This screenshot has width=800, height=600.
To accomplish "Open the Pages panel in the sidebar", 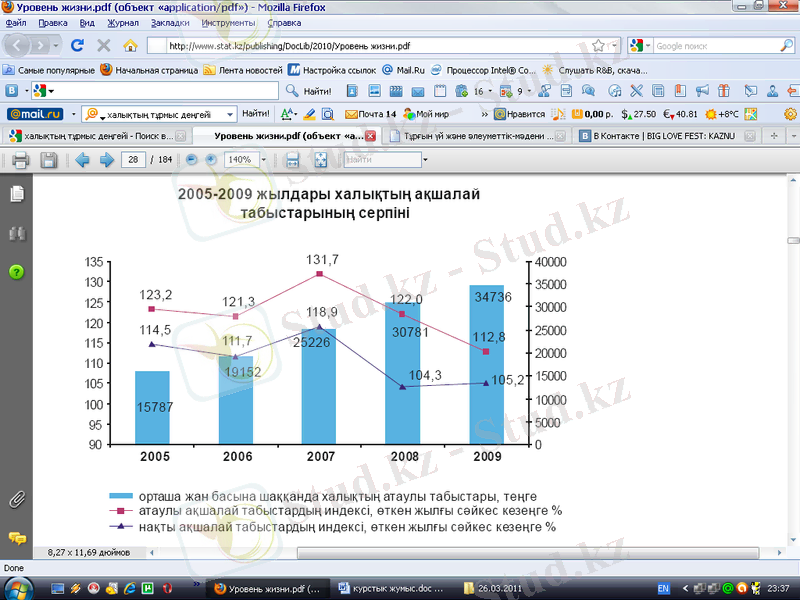I will point(17,194).
